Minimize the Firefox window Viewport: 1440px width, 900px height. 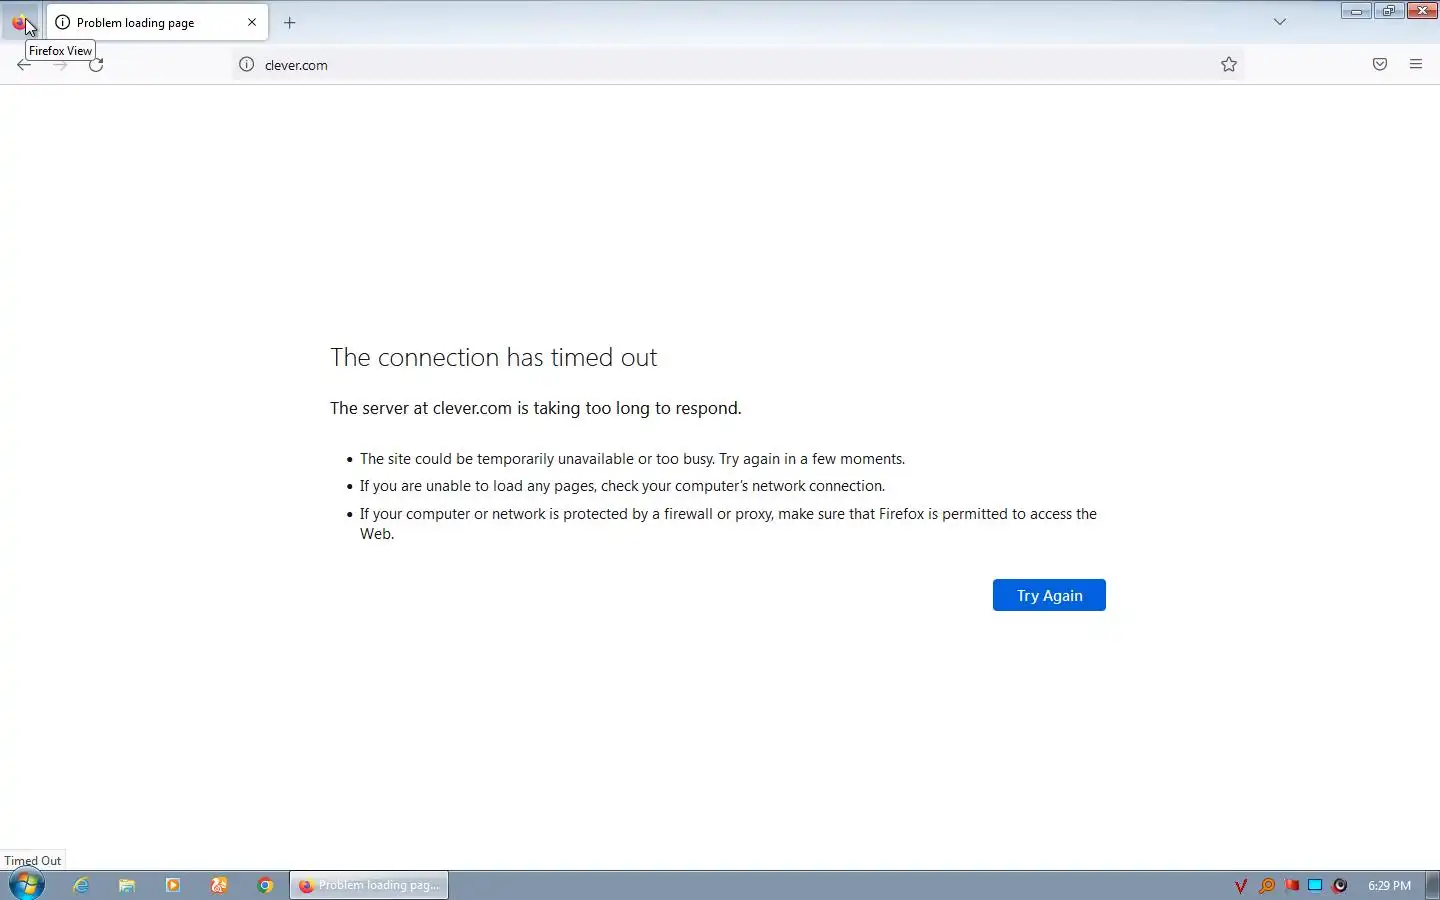(1356, 11)
